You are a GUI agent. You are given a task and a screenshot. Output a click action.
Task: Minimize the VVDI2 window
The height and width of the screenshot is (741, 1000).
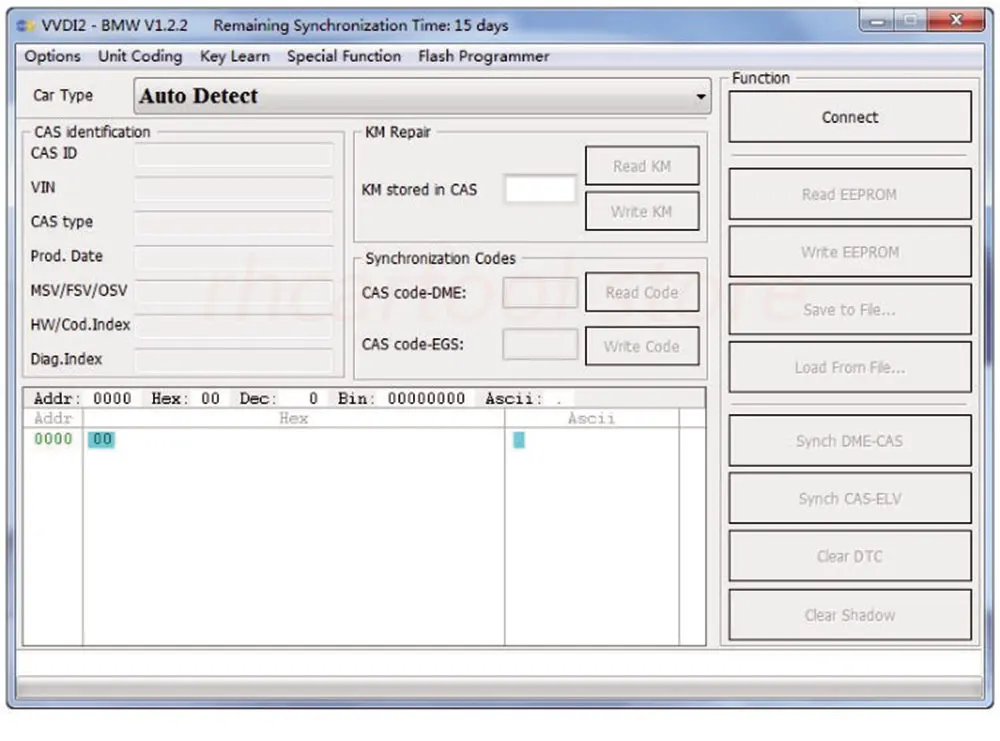click(x=877, y=22)
